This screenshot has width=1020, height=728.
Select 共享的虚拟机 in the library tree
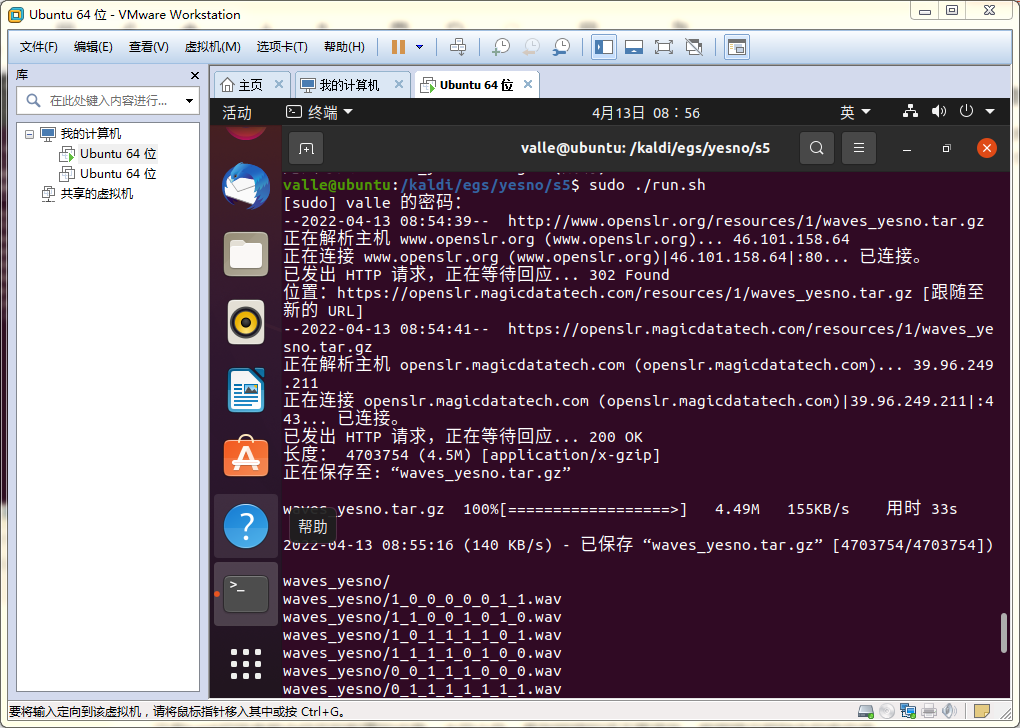click(87, 194)
